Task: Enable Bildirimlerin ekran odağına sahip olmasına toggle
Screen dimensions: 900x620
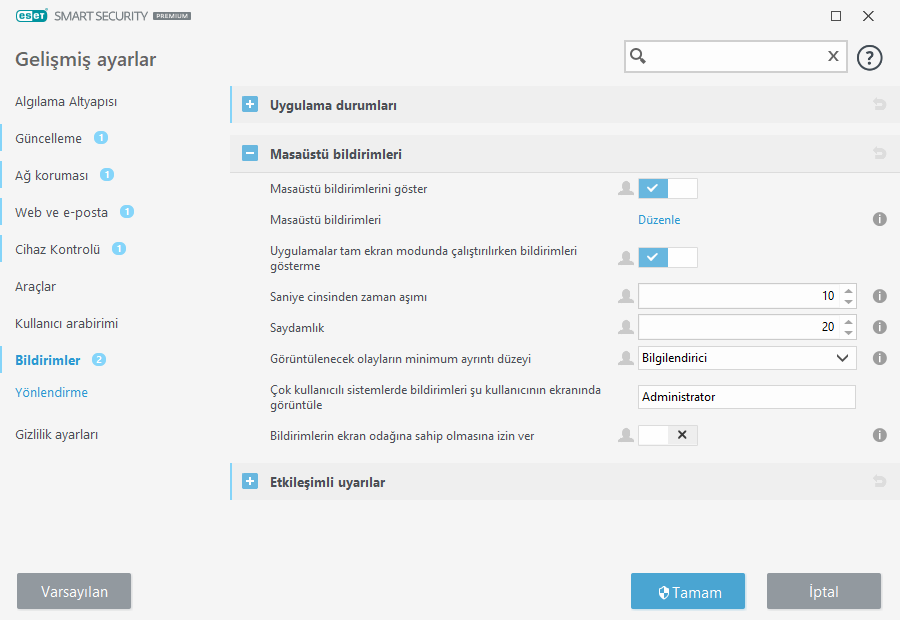Action: pos(667,435)
